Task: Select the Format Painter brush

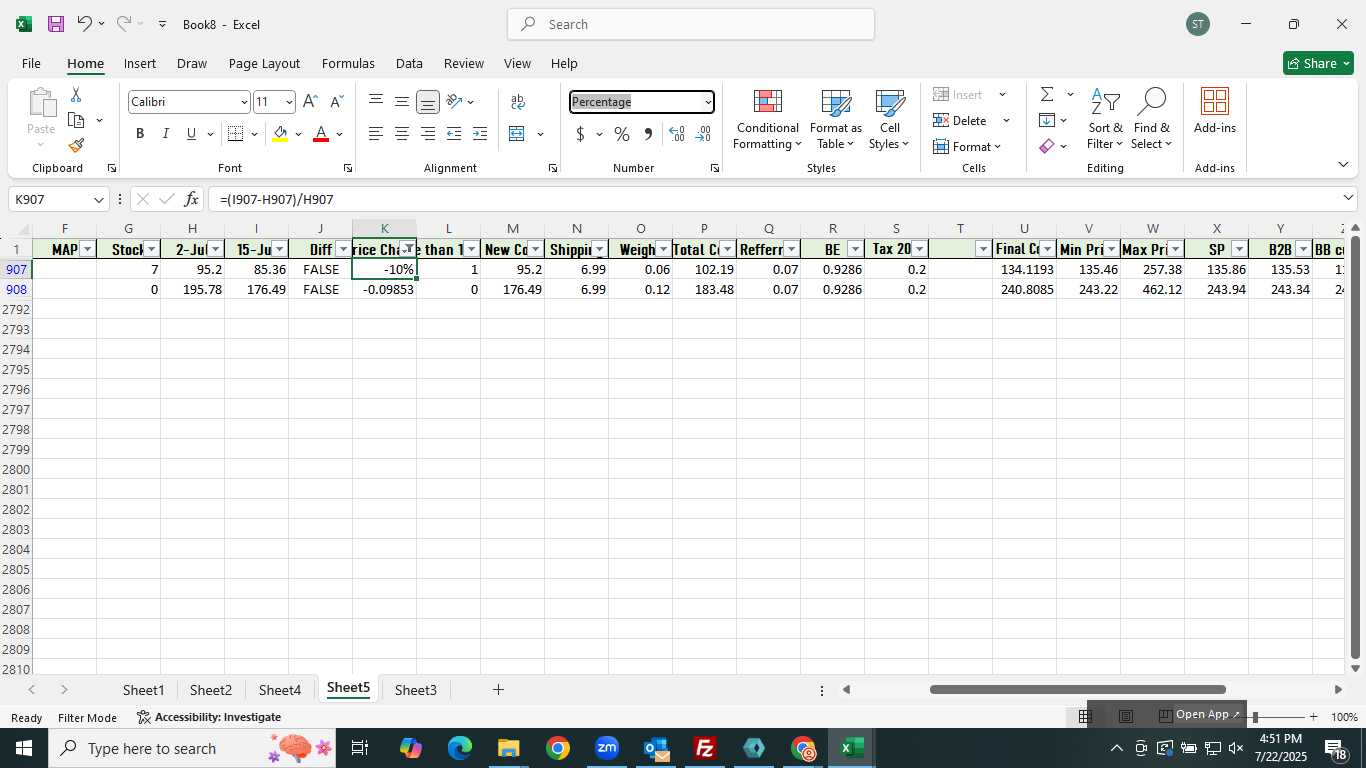Action: click(x=76, y=146)
